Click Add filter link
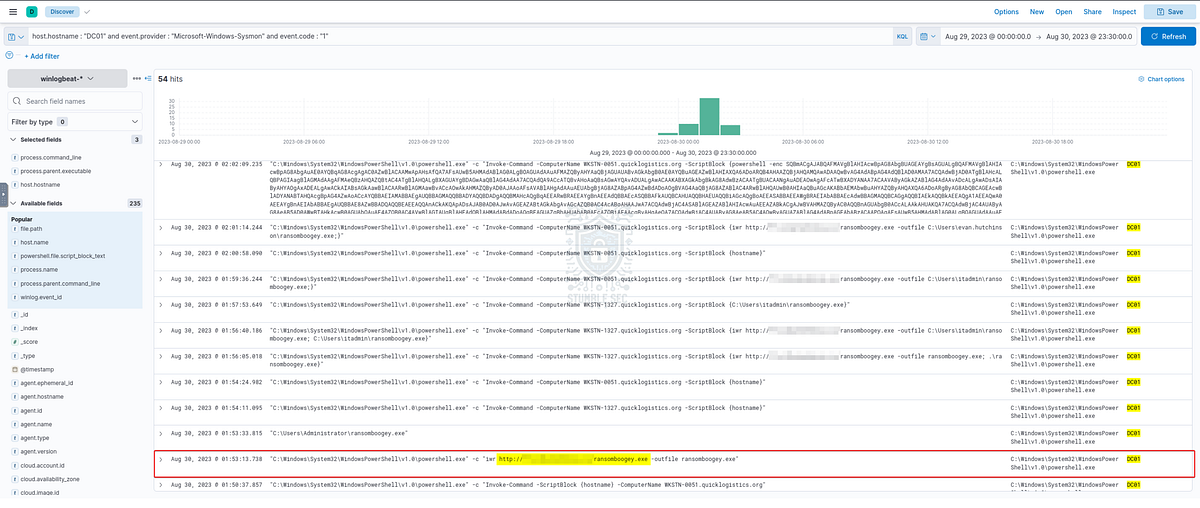 click(x=41, y=56)
